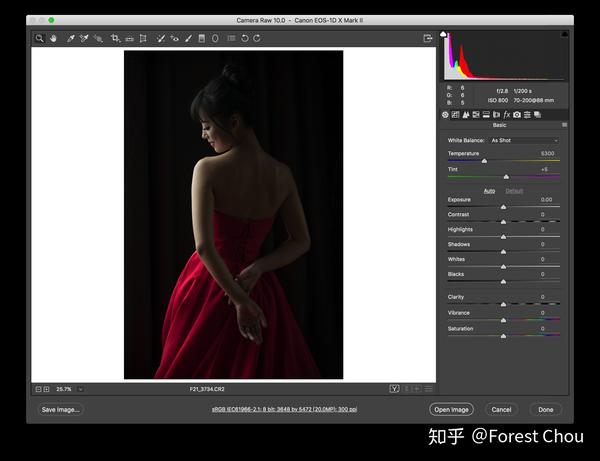Viewport: 600px width, 461px height.
Task: Open the Snapshots panel tab
Action: (x=538, y=114)
